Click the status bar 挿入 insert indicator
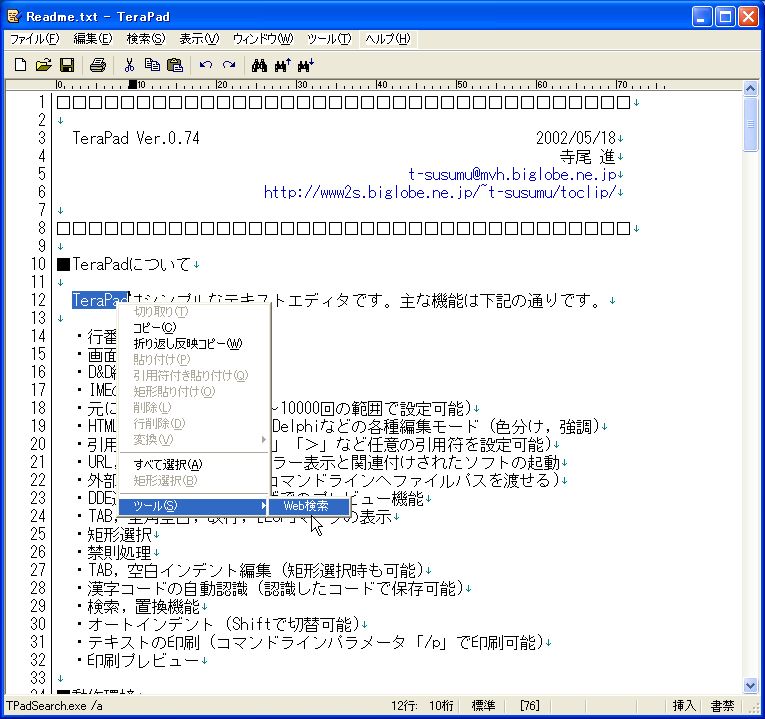The width and height of the screenshot is (765, 719). click(x=684, y=705)
